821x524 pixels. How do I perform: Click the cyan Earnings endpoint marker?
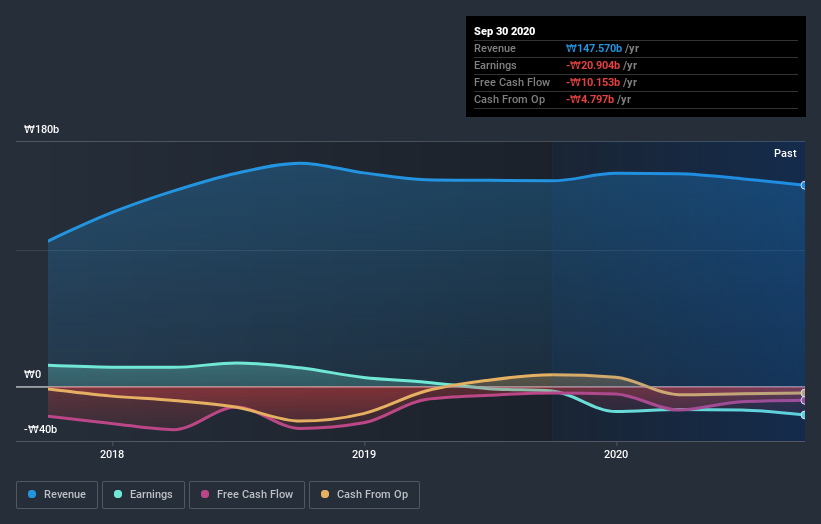(x=803, y=415)
